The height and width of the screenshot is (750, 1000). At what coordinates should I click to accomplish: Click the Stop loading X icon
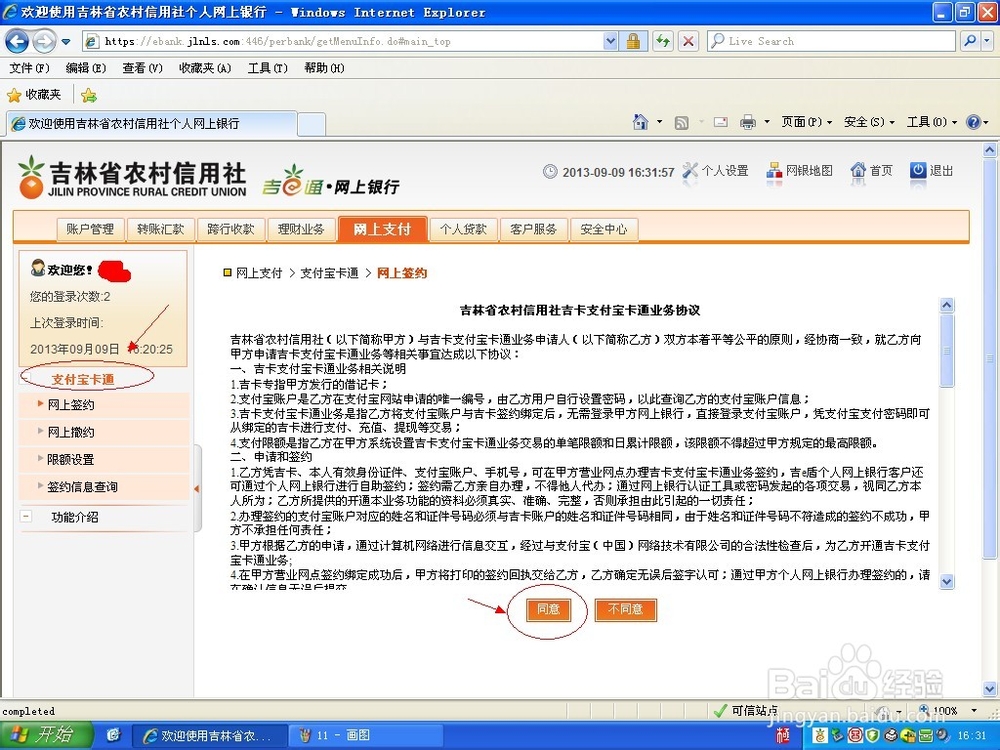pos(688,41)
